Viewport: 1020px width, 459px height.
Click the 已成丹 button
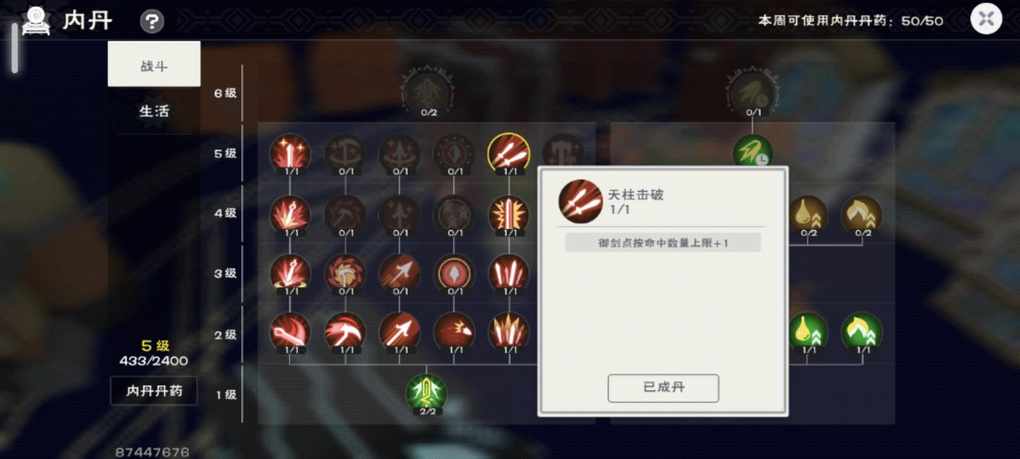(x=663, y=388)
